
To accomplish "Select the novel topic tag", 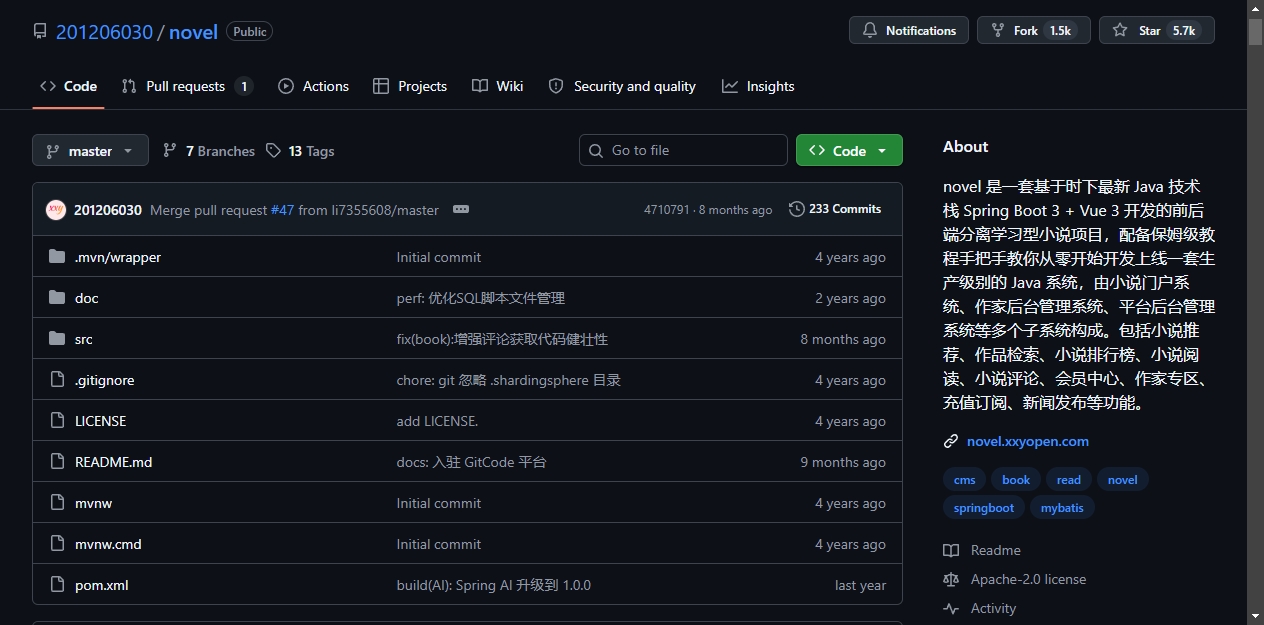I will click(1122, 480).
